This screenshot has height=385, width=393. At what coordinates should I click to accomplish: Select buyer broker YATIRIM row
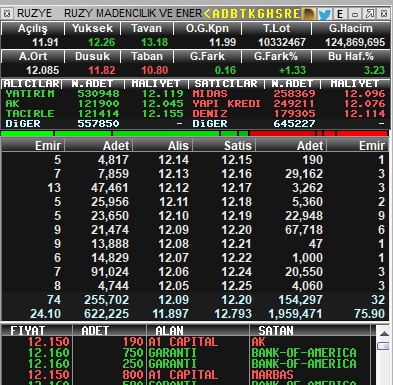[94, 94]
